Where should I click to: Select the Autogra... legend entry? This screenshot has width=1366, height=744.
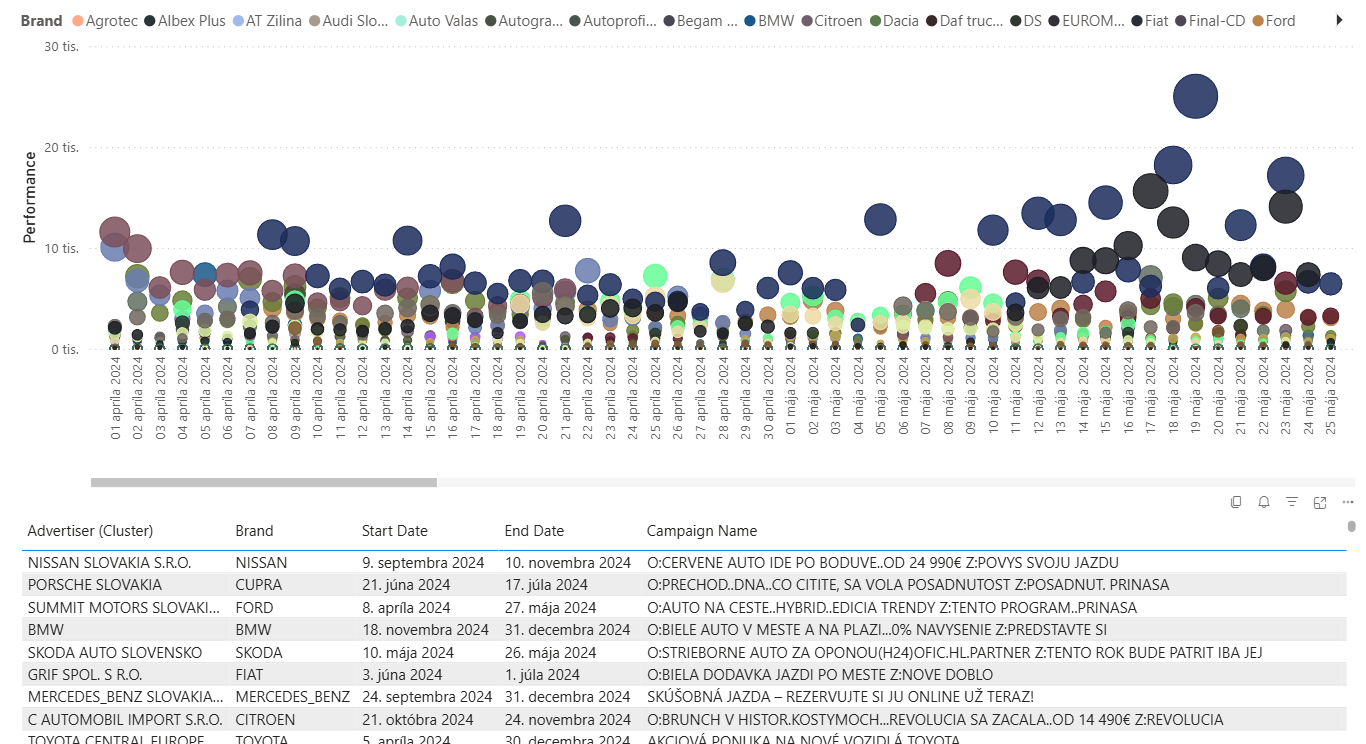click(x=523, y=21)
